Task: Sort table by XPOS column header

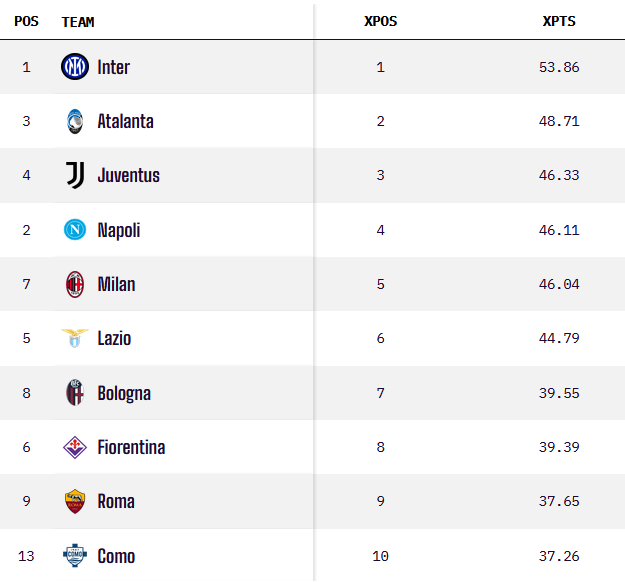Action: tap(381, 21)
